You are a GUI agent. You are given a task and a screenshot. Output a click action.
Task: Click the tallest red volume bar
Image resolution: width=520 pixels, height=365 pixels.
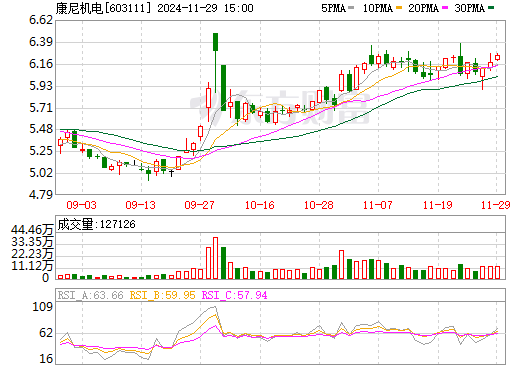click(x=215, y=258)
